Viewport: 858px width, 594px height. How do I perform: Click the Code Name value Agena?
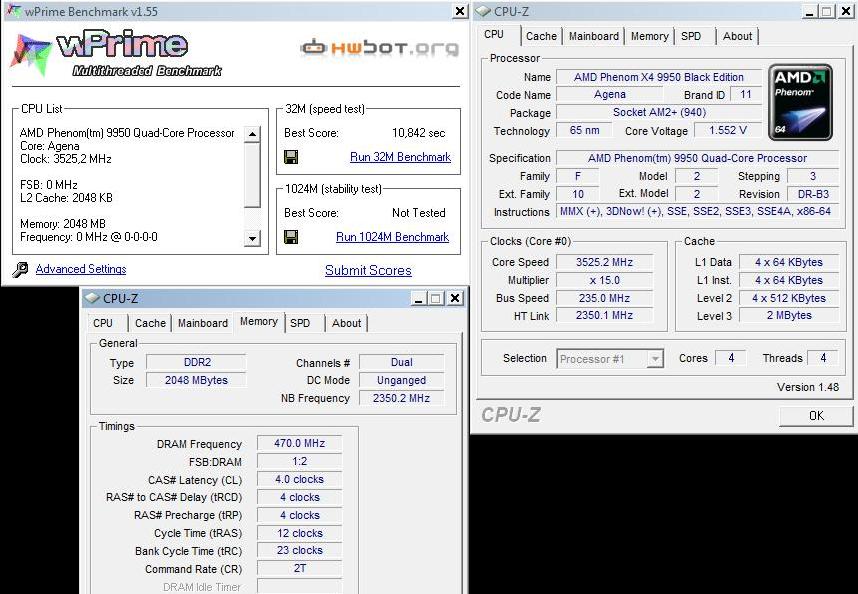(609, 95)
